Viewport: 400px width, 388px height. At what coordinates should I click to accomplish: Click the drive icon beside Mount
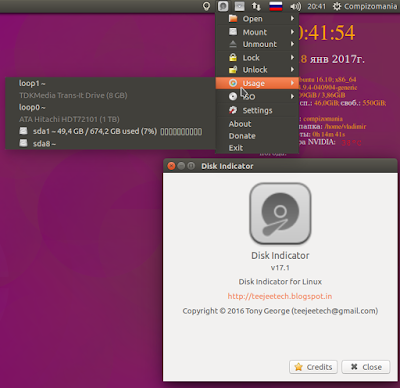[x=233, y=32]
